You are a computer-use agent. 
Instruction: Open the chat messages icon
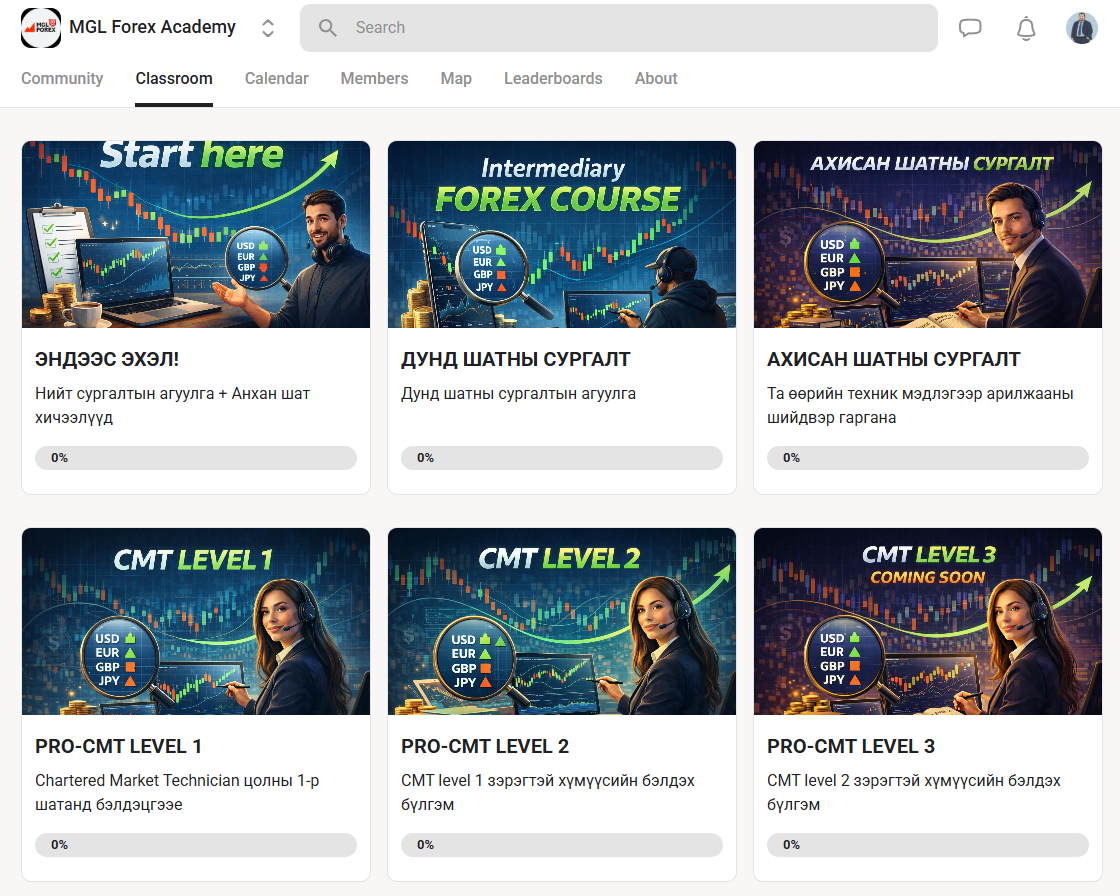coord(970,28)
